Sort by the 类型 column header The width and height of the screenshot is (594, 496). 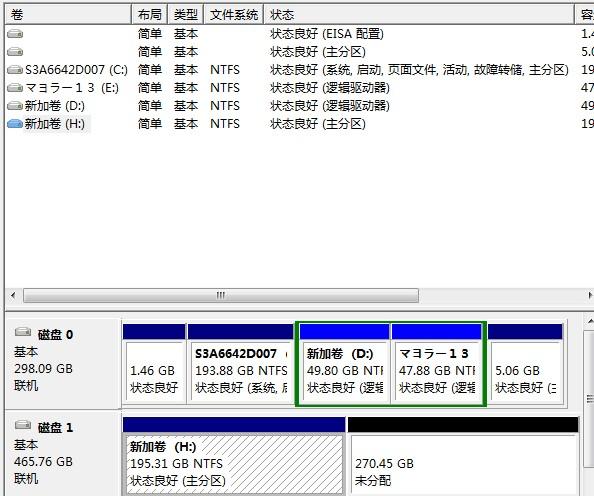186,15
